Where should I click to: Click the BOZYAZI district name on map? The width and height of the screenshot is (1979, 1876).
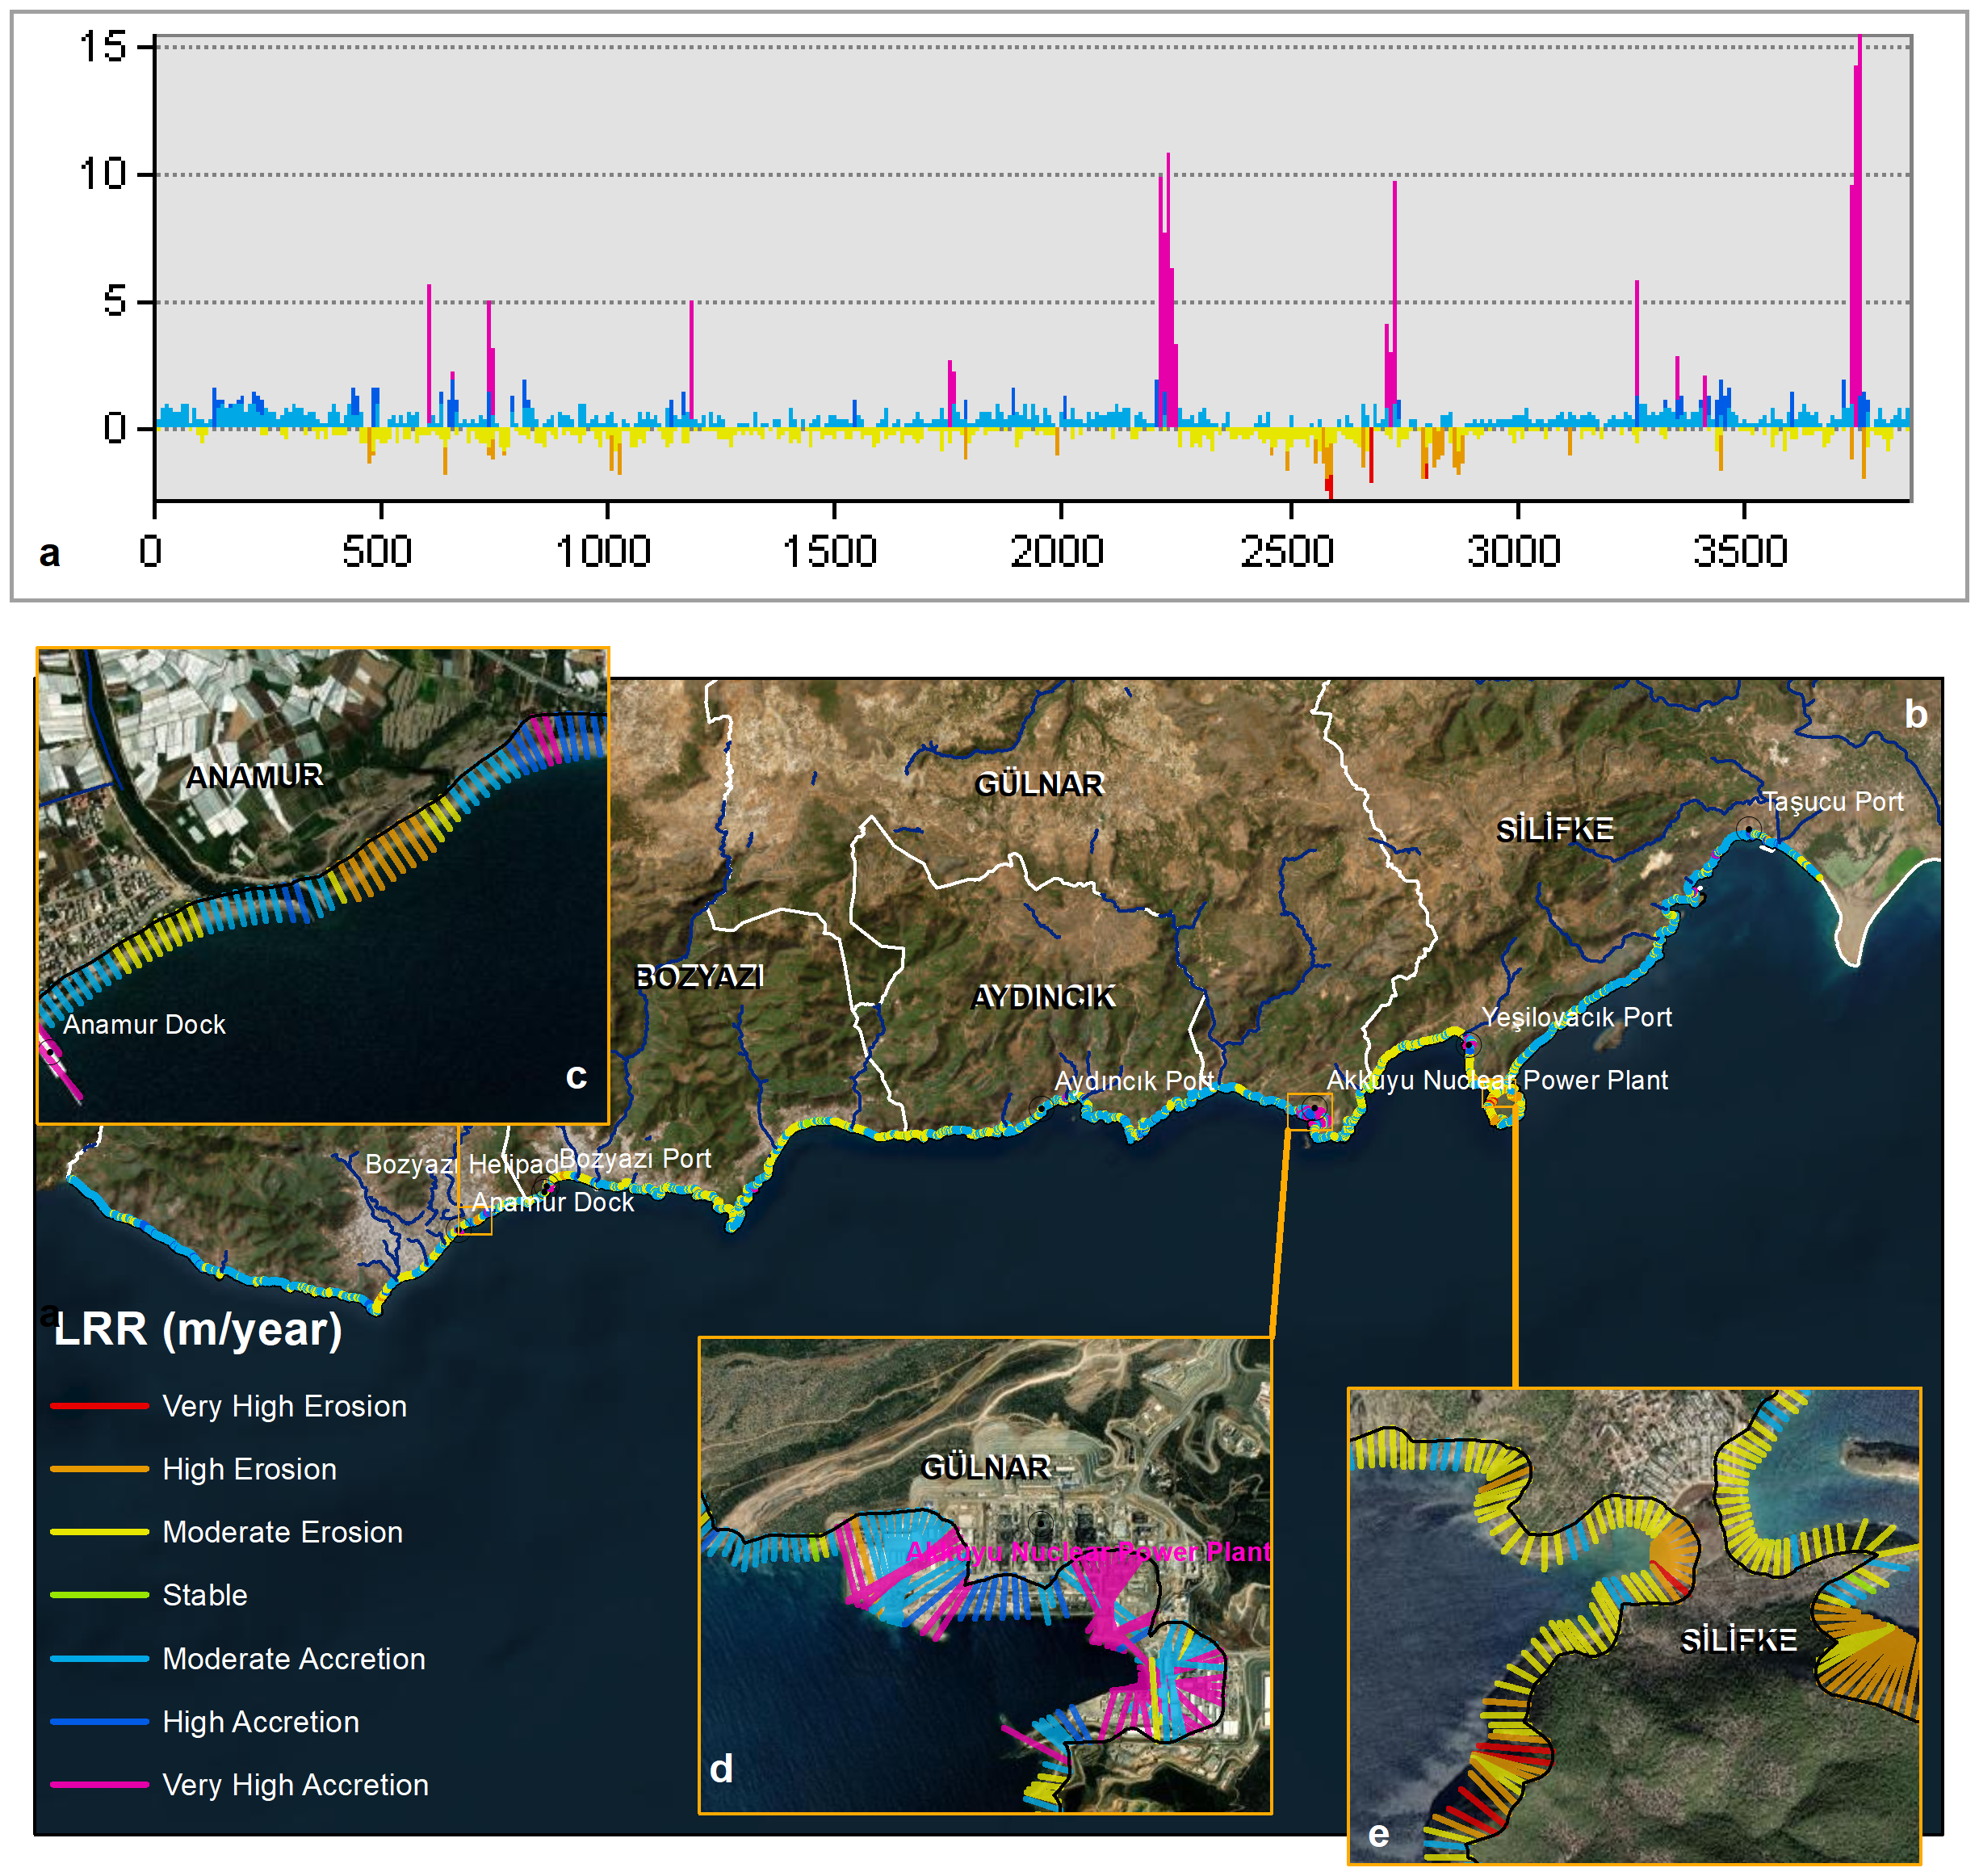pyautogui.click(x=699, y=976)
